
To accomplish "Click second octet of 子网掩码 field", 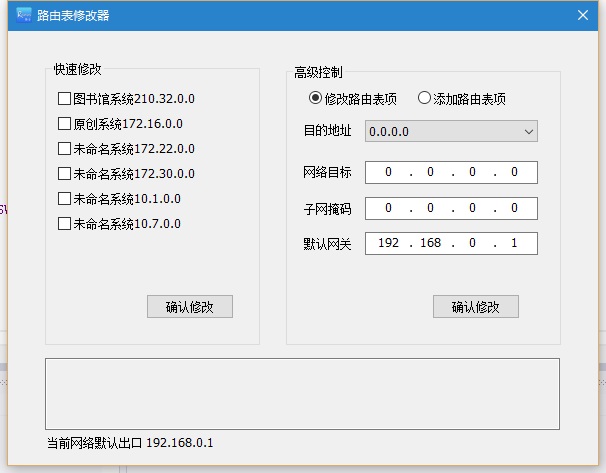I will (431, 208).
